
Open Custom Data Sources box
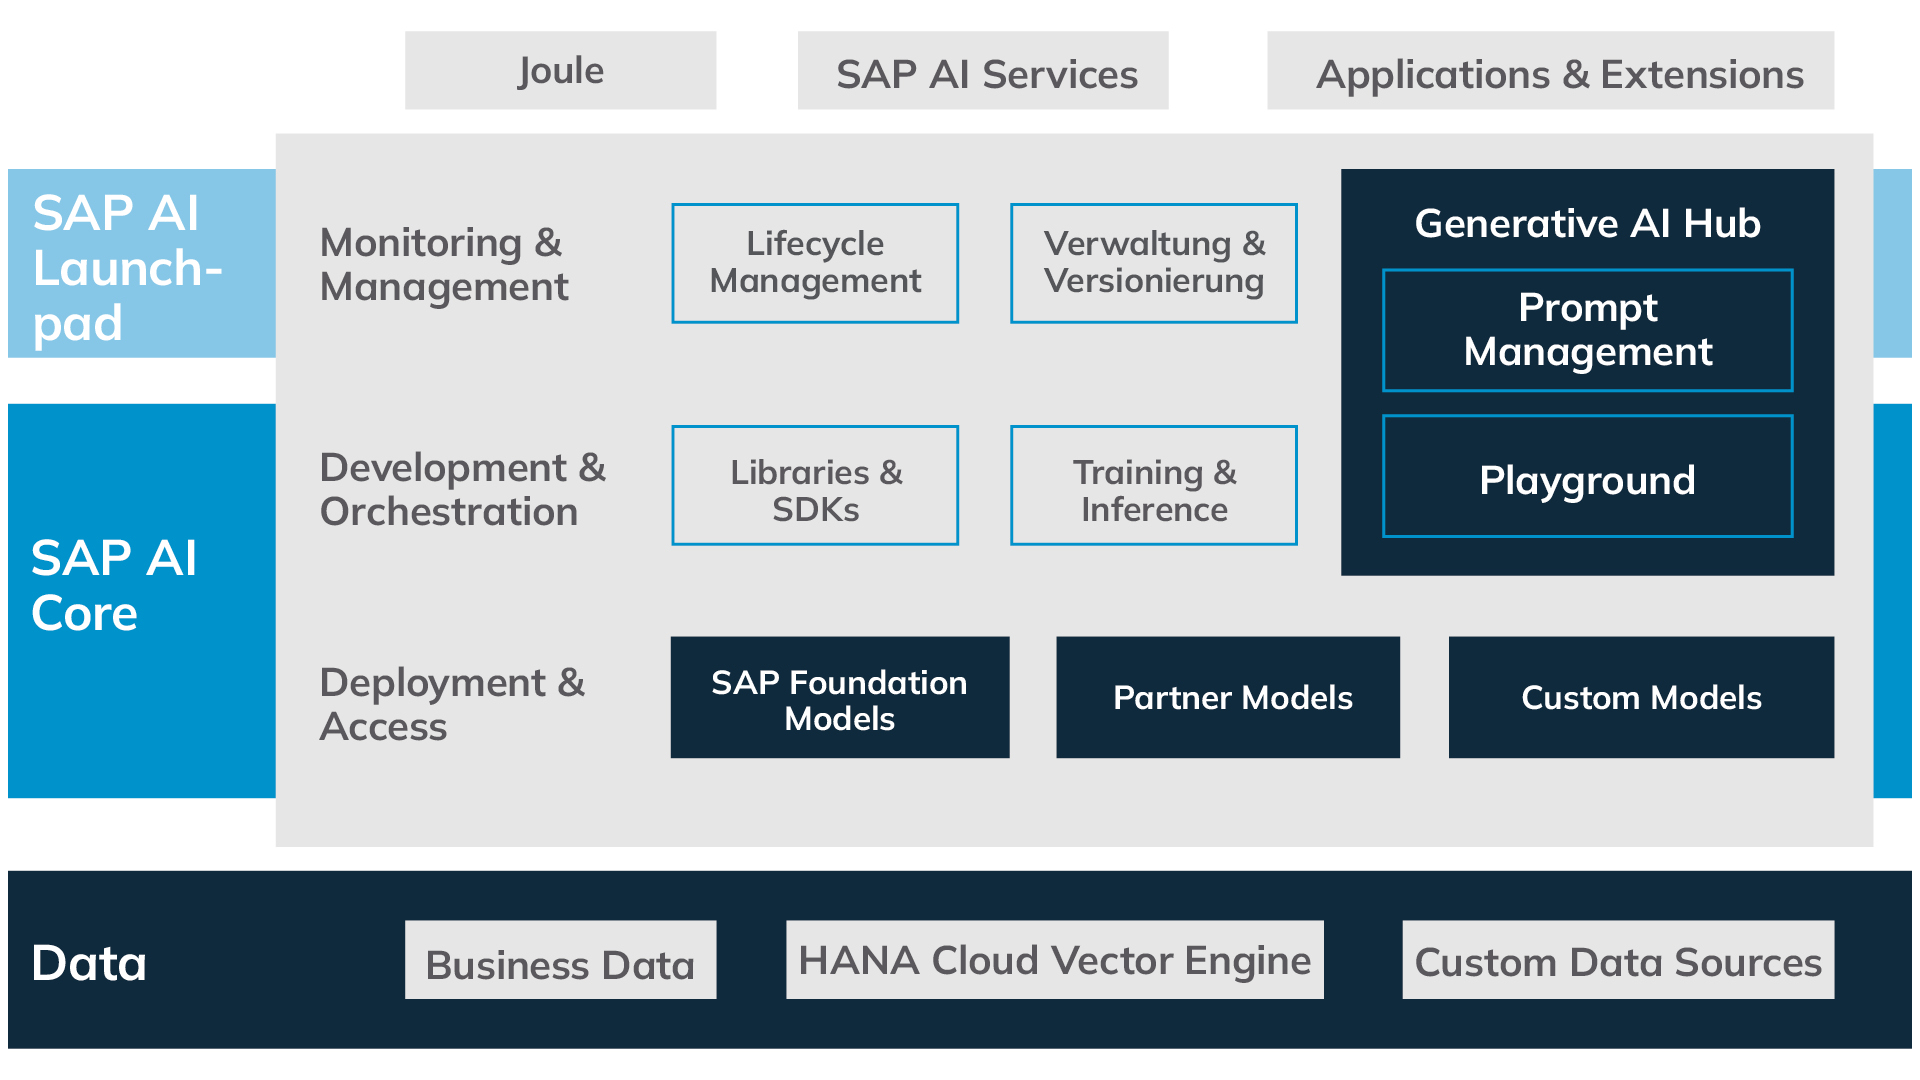(x=1618, y=960)
